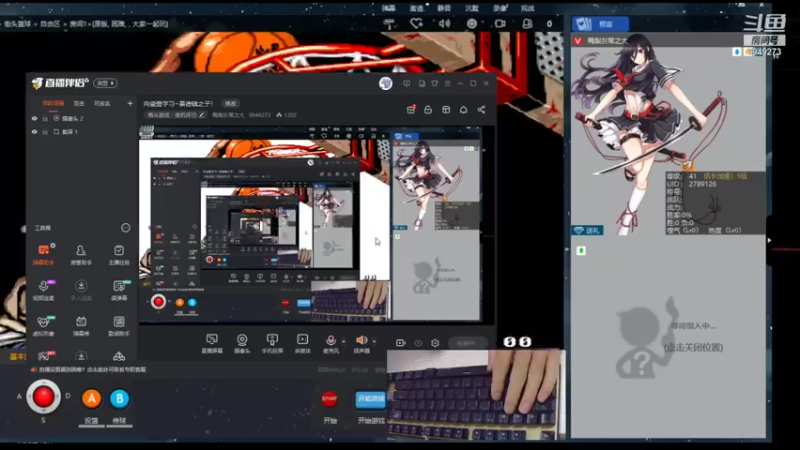
Task: Open the gift box icon with red dot
Action: tap(411, 110)
